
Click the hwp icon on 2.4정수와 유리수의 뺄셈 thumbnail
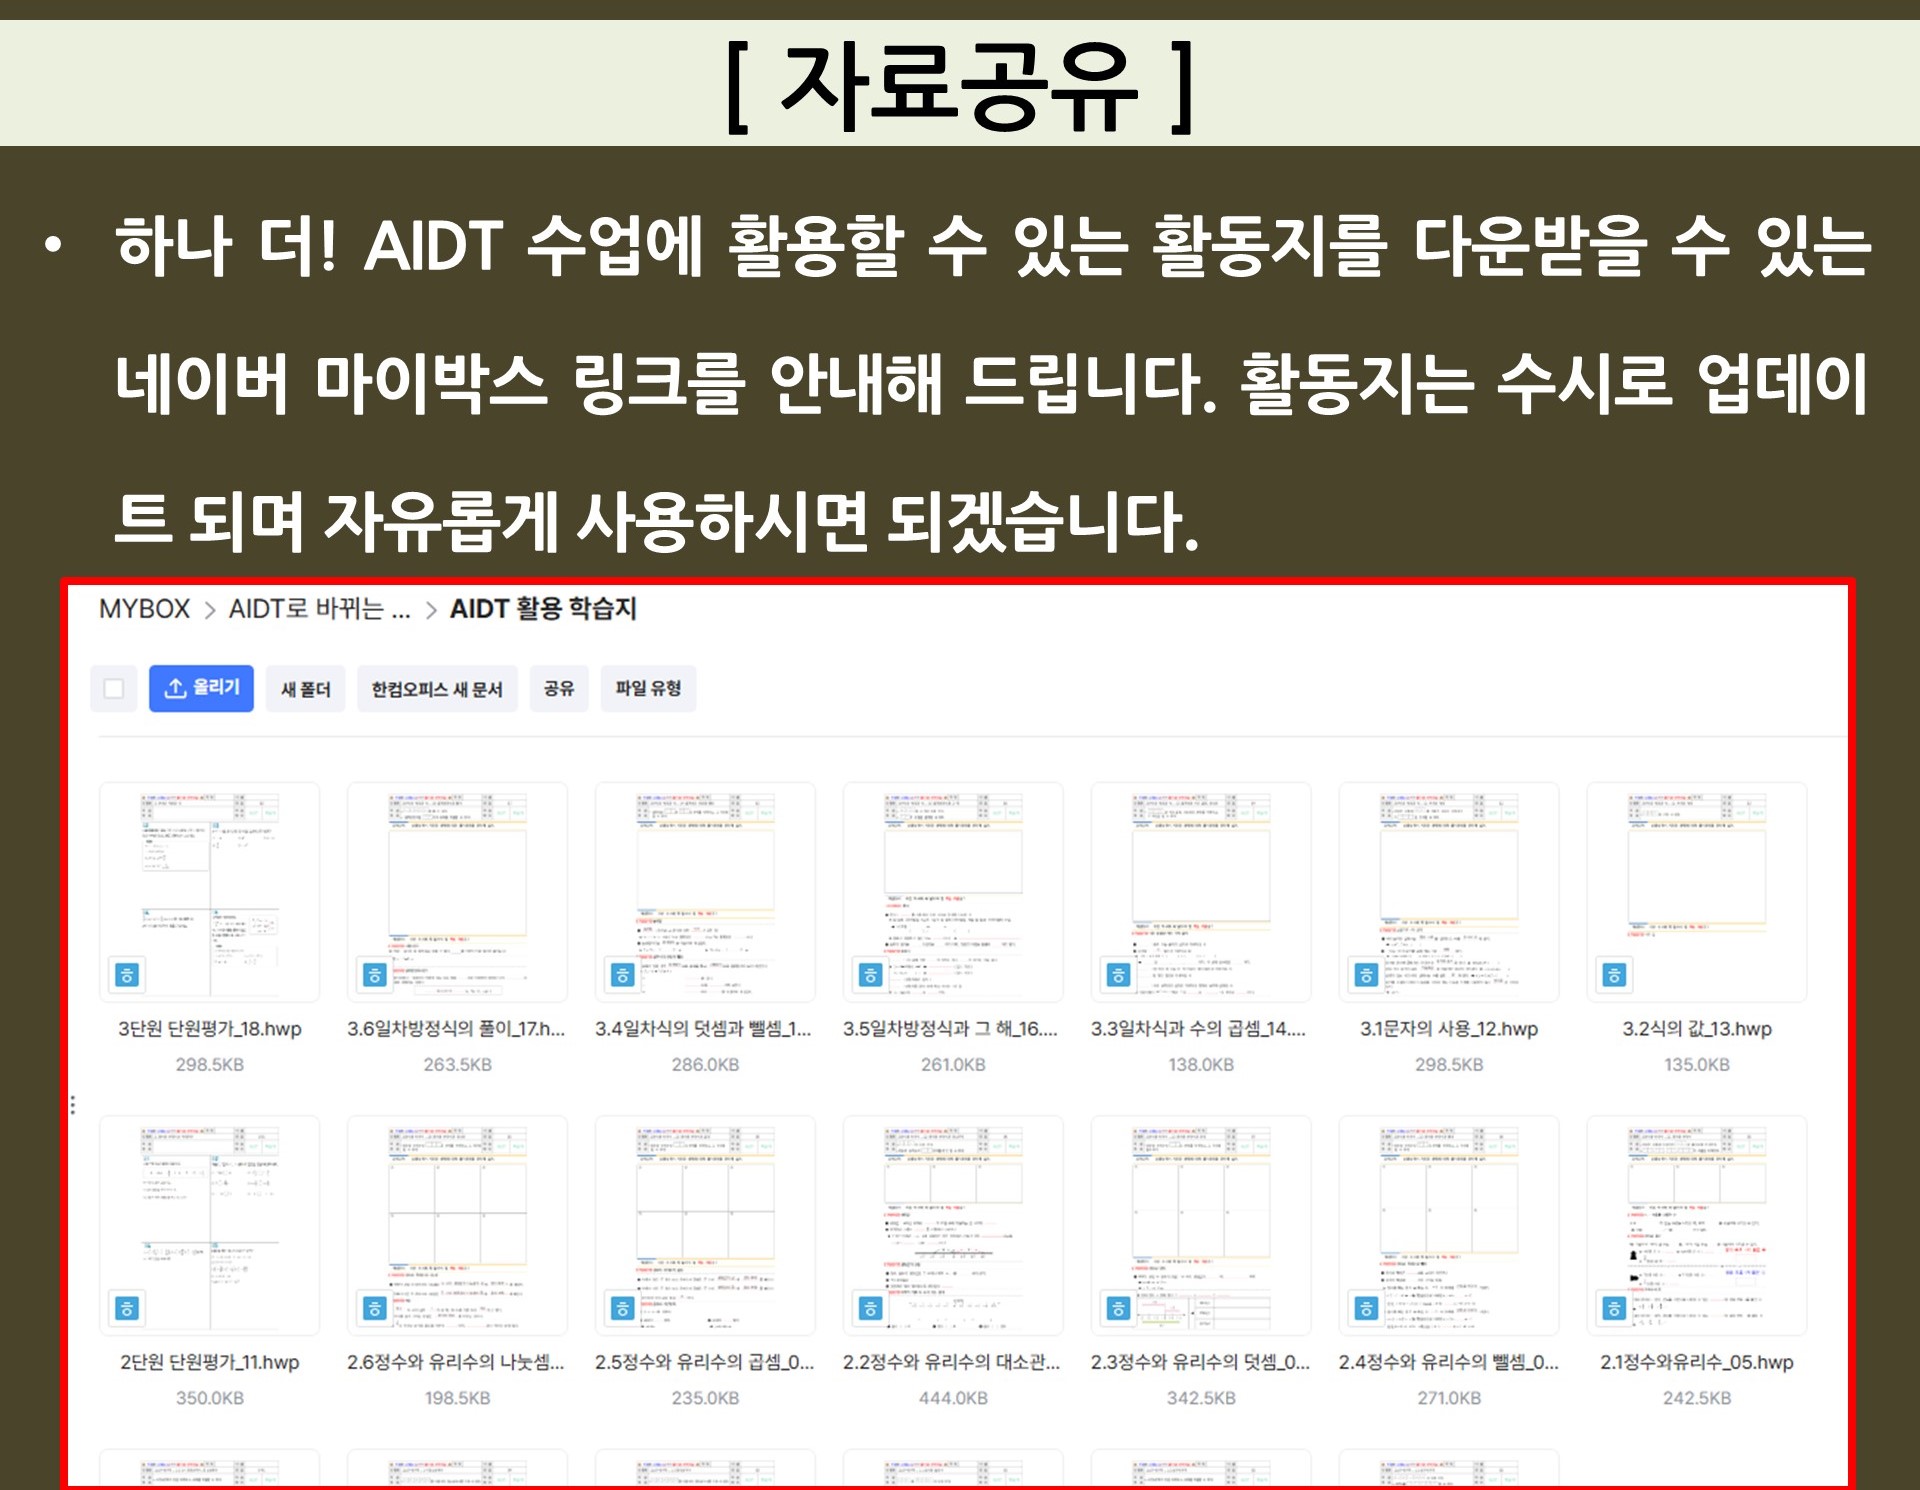pos(1366,1308)
